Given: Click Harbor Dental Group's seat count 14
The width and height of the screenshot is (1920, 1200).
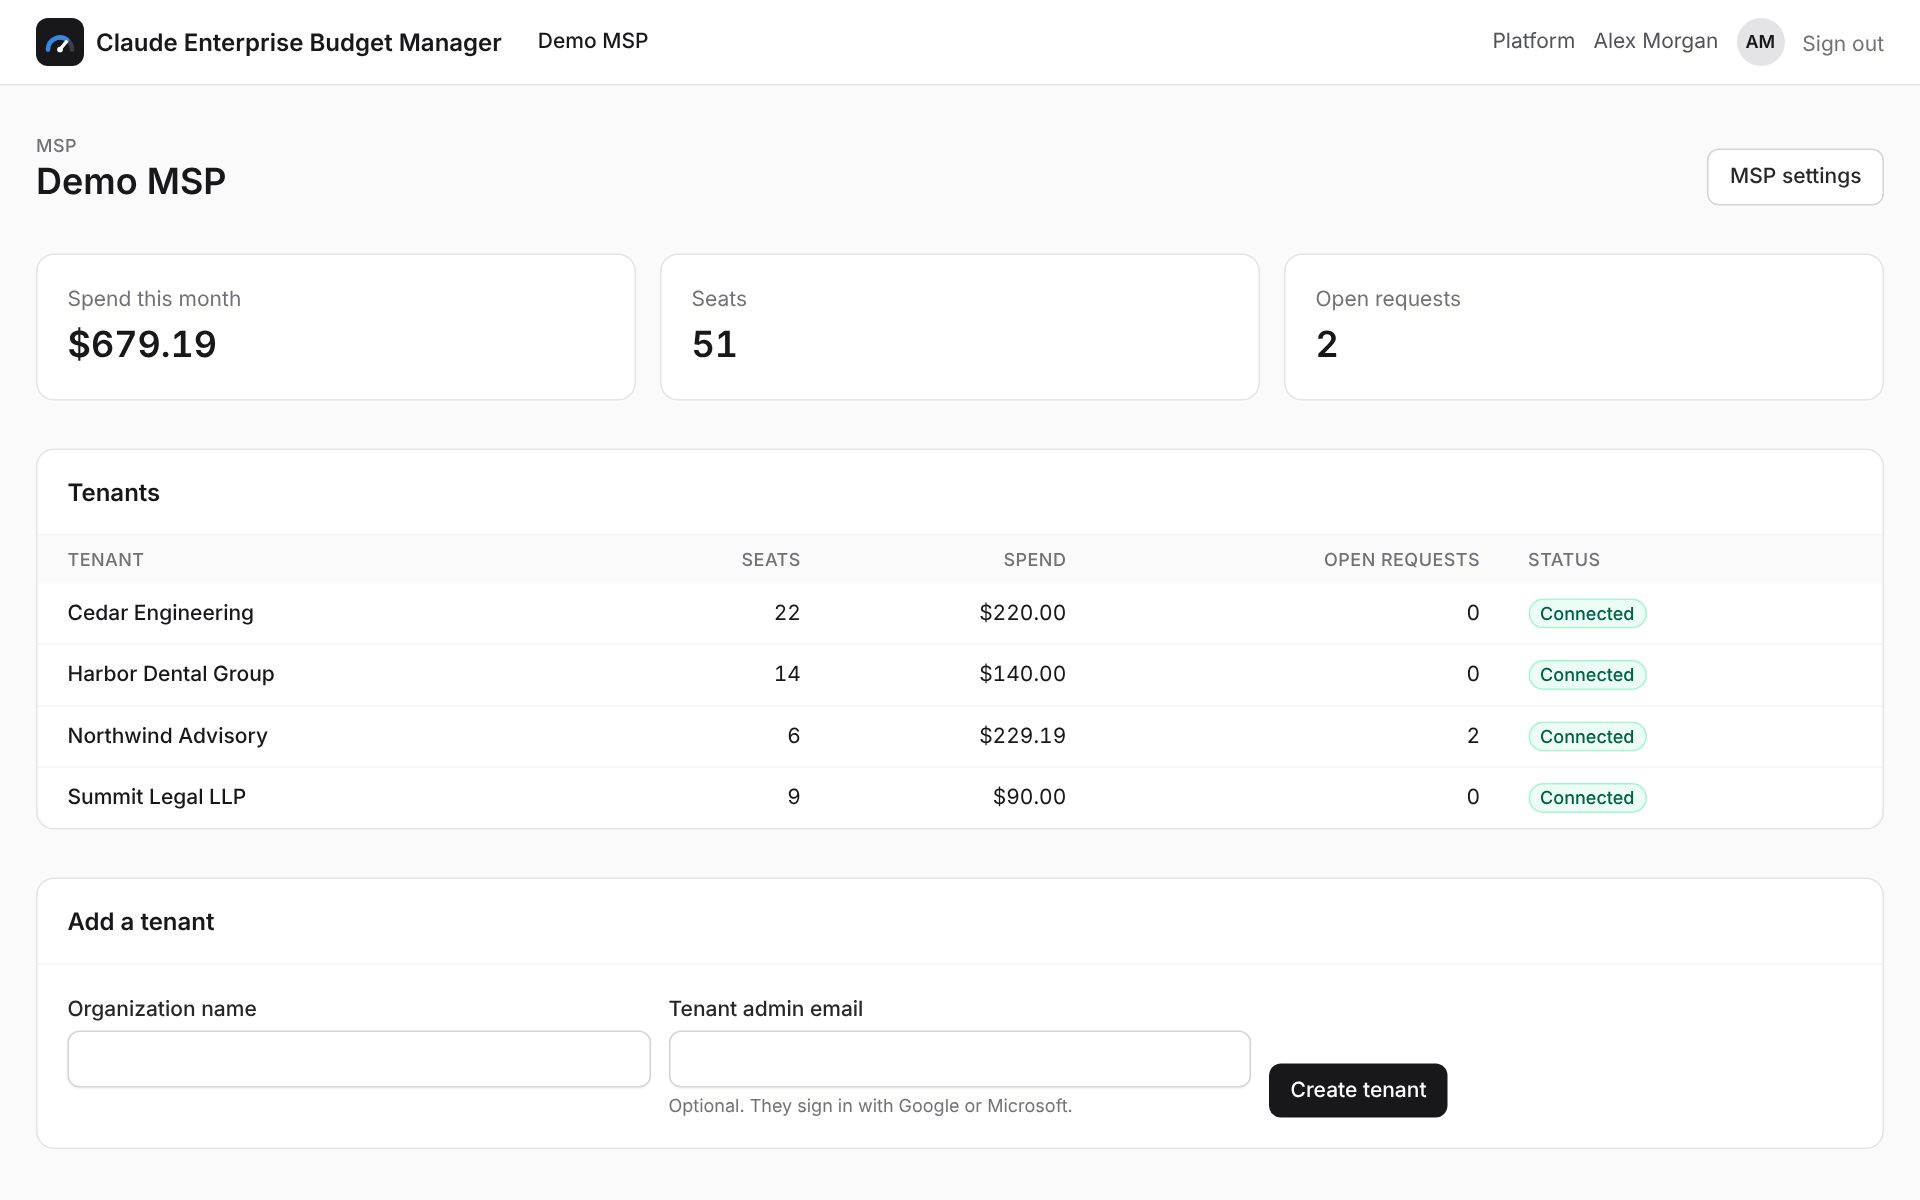Looking at the screenshot, I should tap(787, 674).
